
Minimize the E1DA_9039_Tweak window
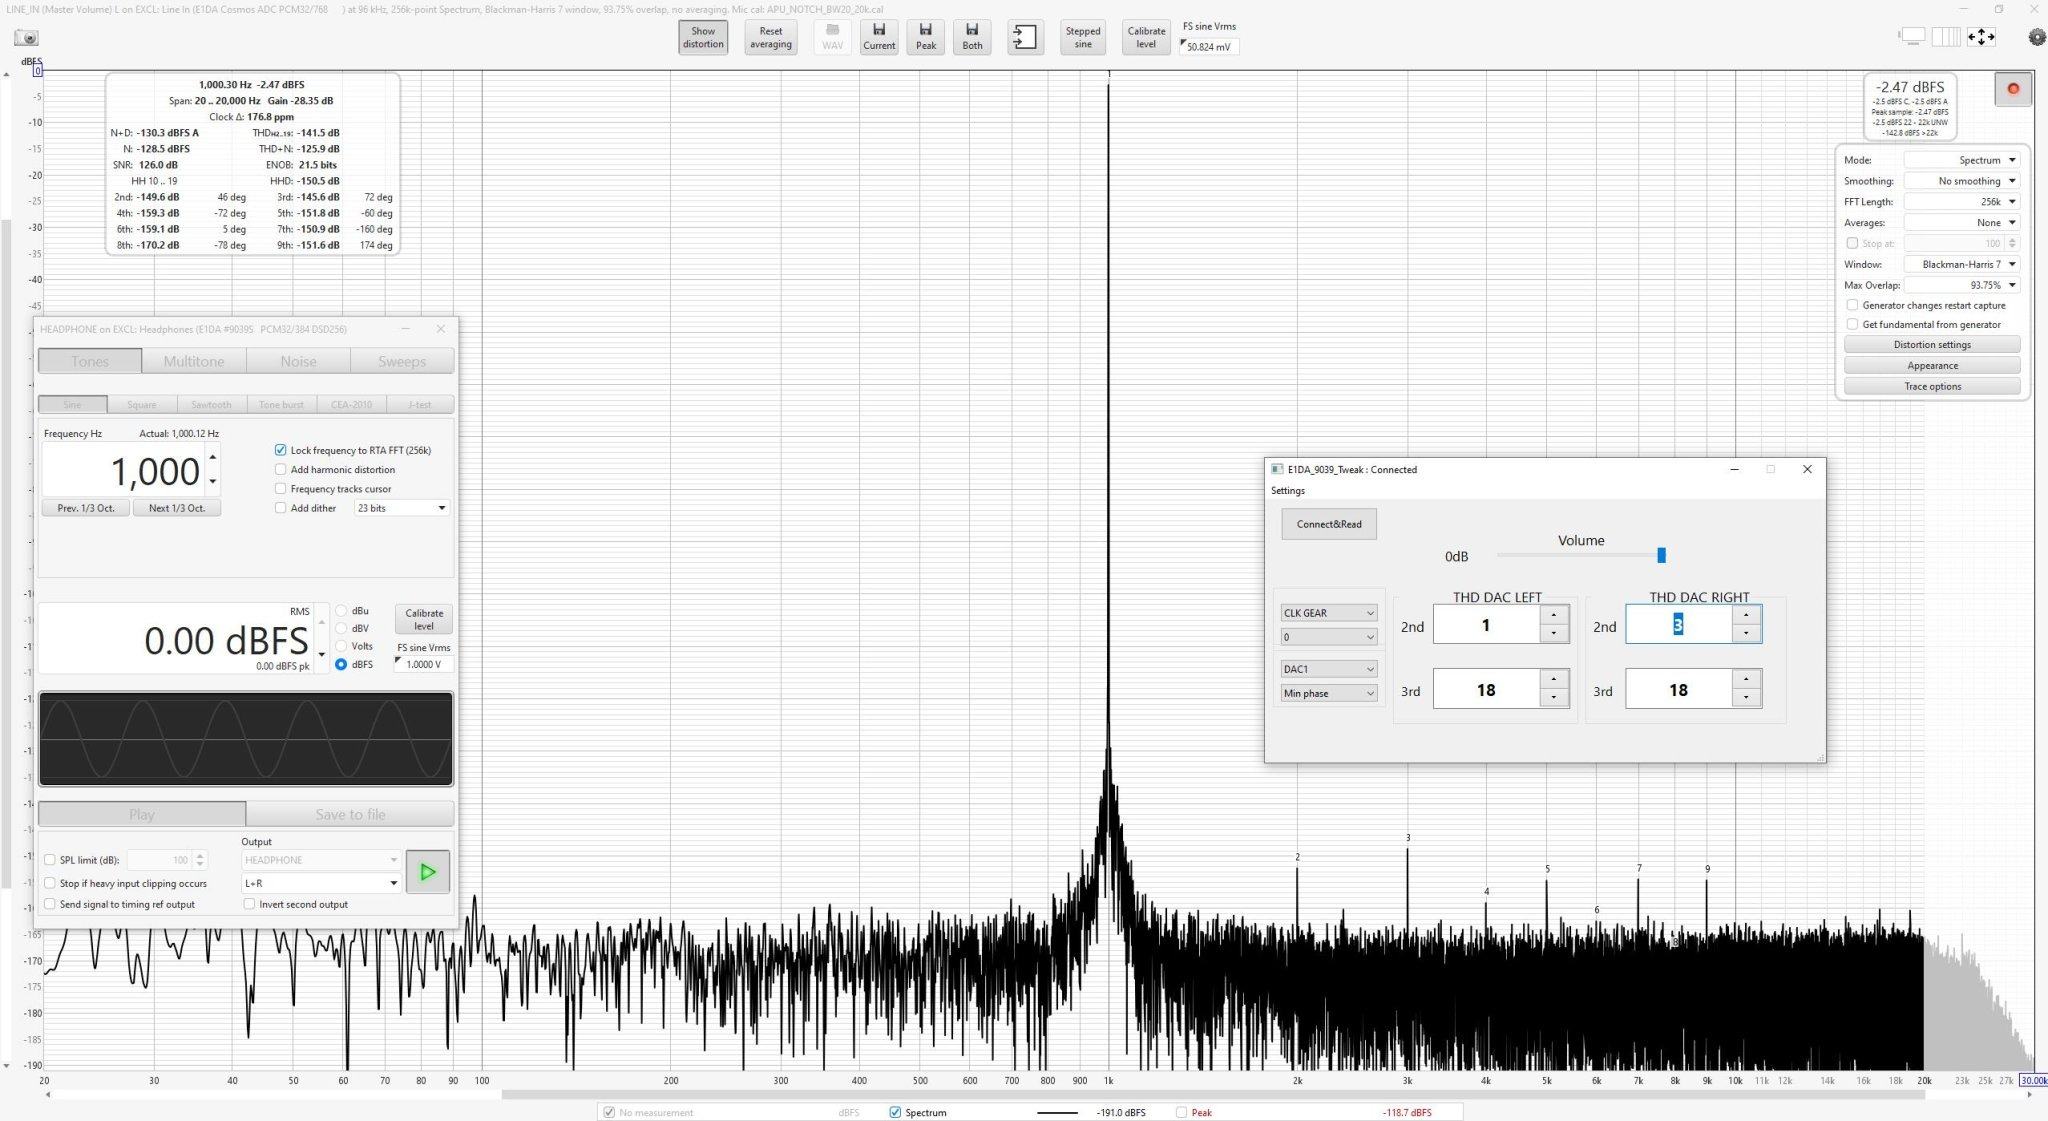pos(1735,469)
